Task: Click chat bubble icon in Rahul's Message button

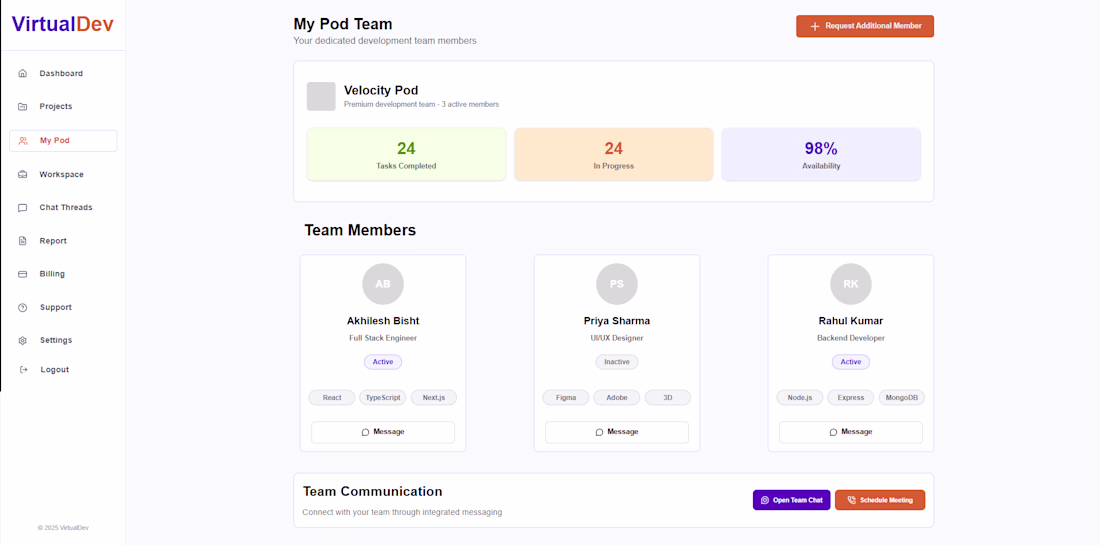Action: pyautogui.click(x=833, y=432)
